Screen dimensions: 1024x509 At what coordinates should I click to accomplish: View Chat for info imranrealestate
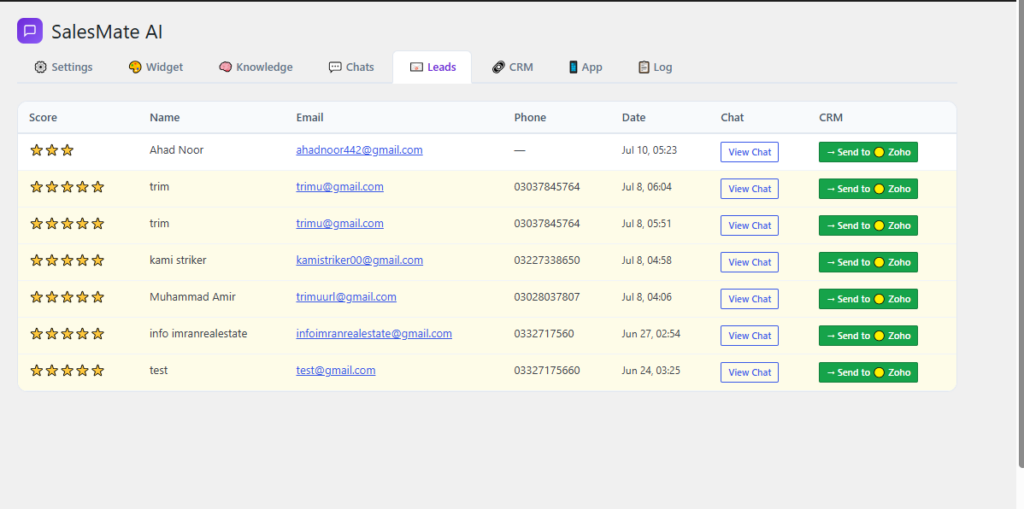click(750, 335)
